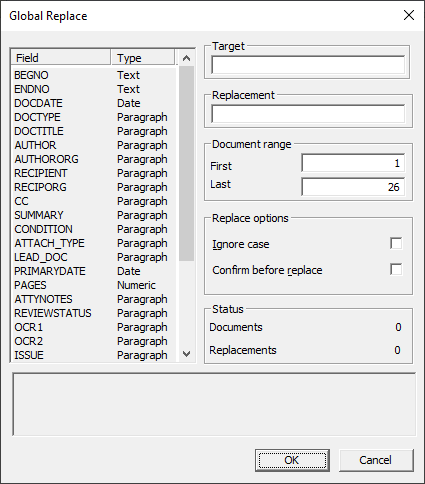The height and width of the screenshot is (484, 425).
Task: Pick the PRIMARYDATE field row
Action: pos(94,271)
